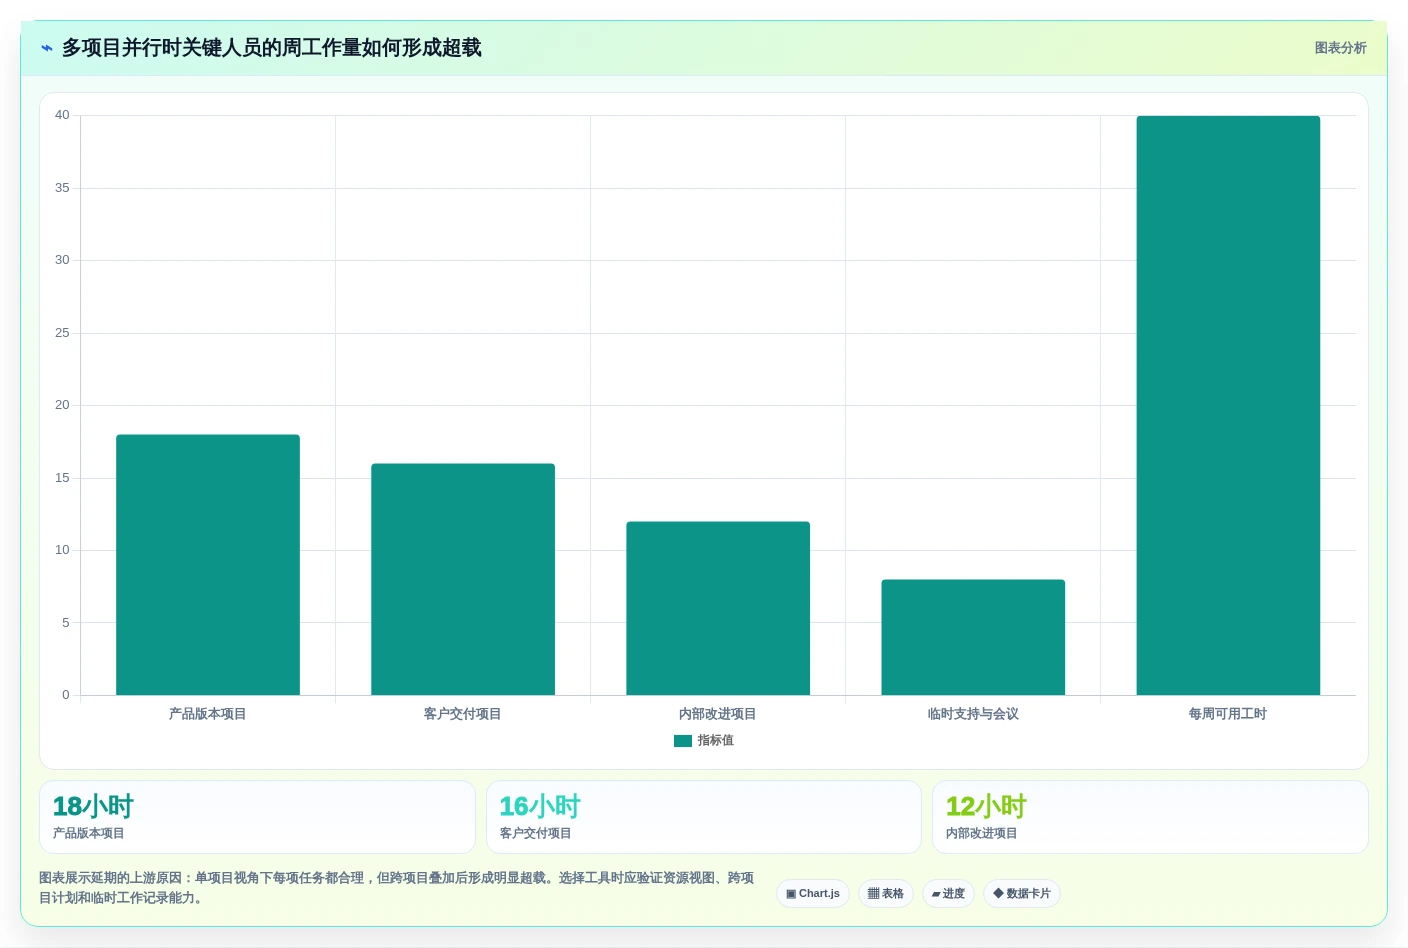Click the 指标值 legend text

coord(716,741)
